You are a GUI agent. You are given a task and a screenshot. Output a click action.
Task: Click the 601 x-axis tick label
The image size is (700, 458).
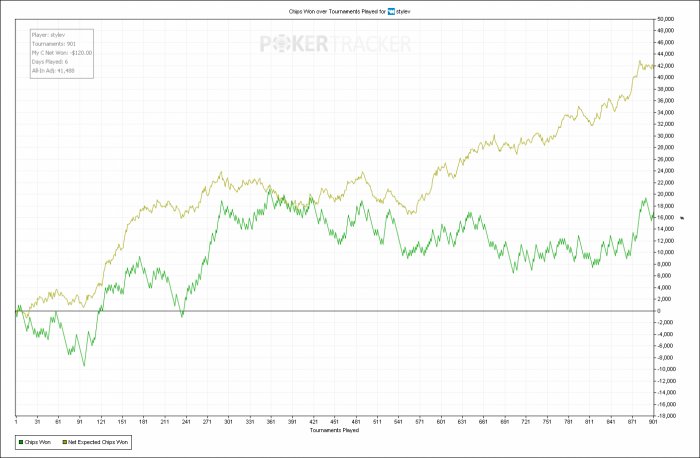click(441, 421)
